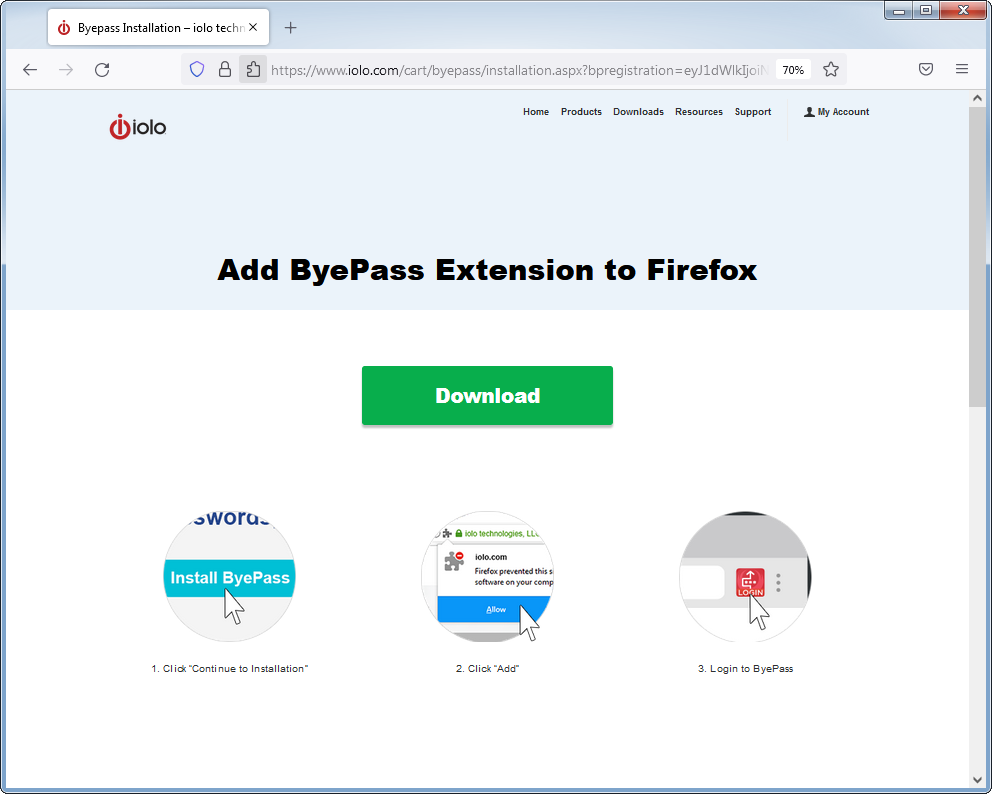Image resolution: width=992 pixels, height=794 pixels.
Task: Click the forward navigation arrow
Action: click(x=66, y=70)
